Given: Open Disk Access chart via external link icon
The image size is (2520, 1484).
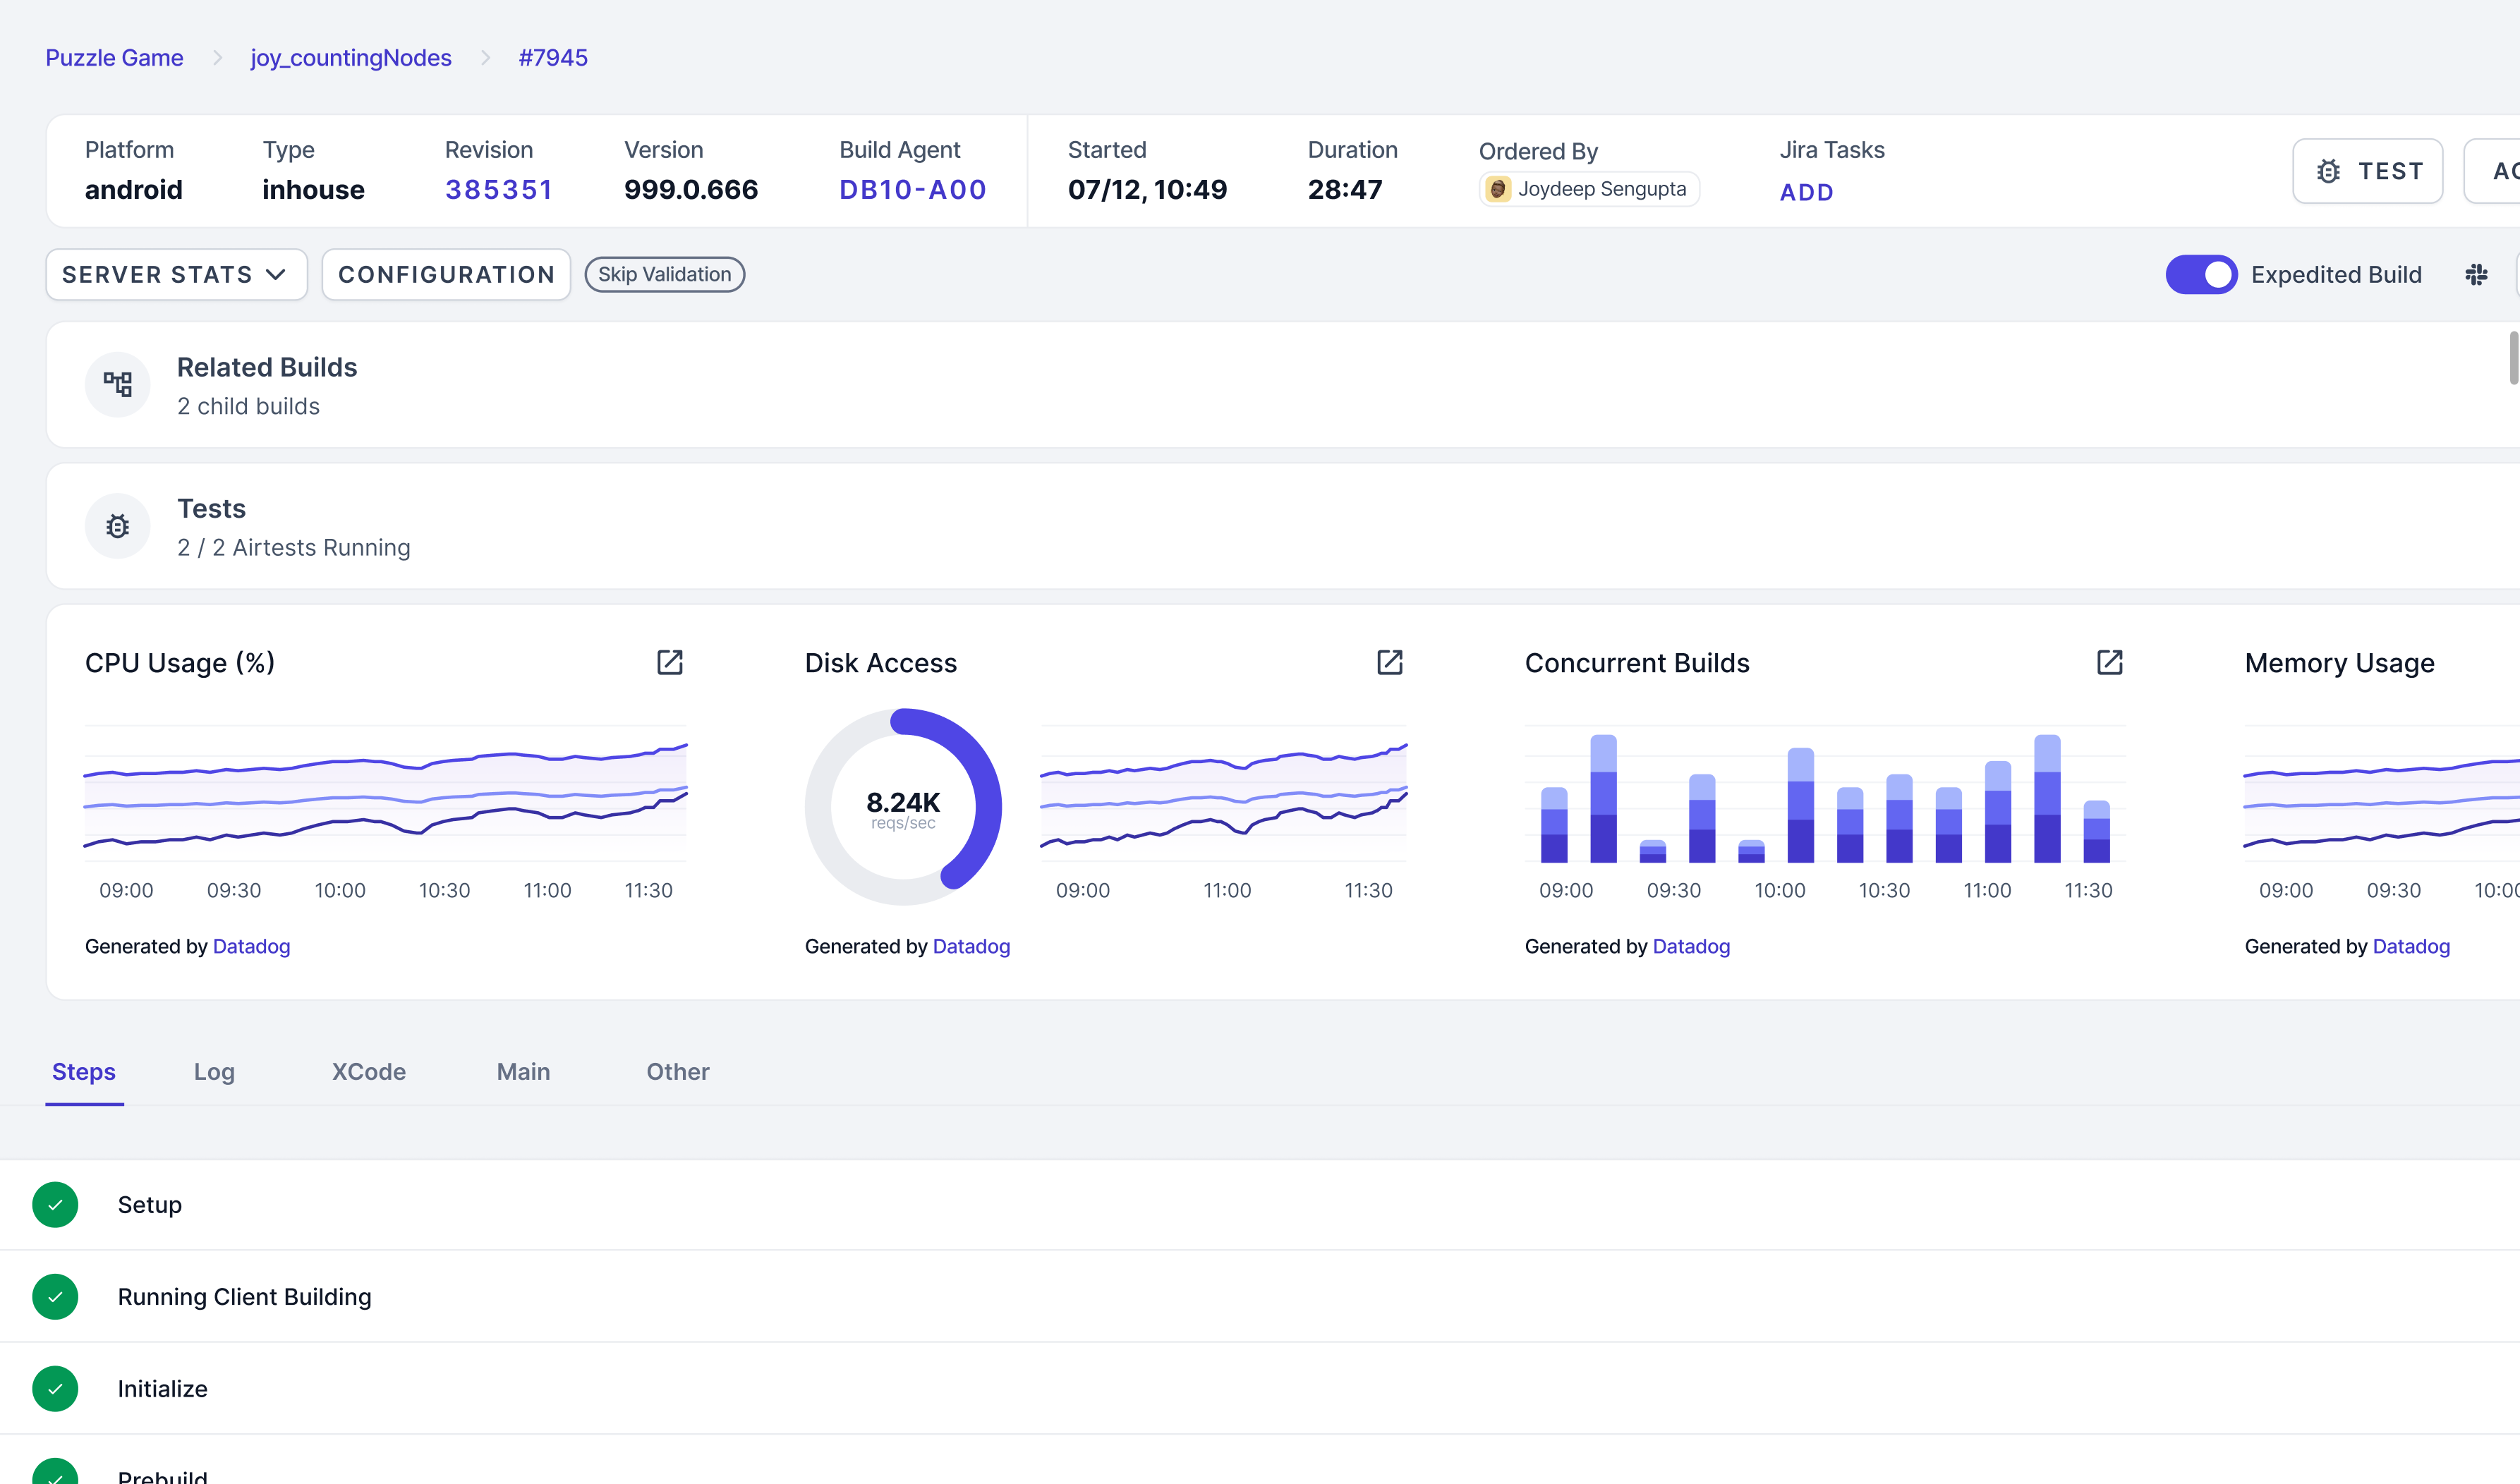Looking at the screenshot, I should tap(1390, 662).
